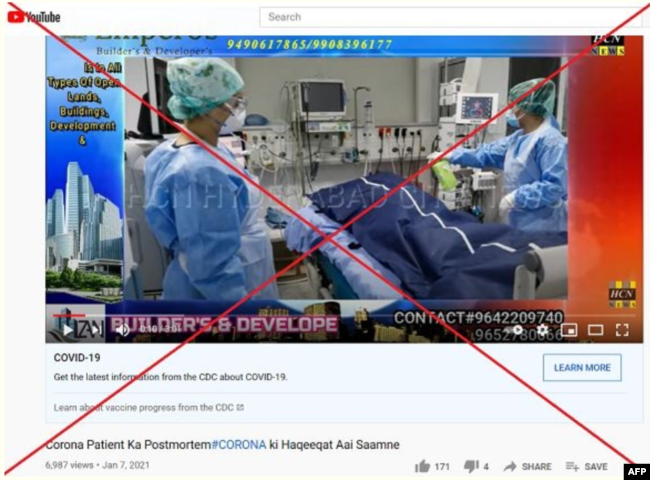Click the video frame showing hospital room
The height and width of the screenshot is (480, 650).
pyautogui.click(x=340, y=180)
